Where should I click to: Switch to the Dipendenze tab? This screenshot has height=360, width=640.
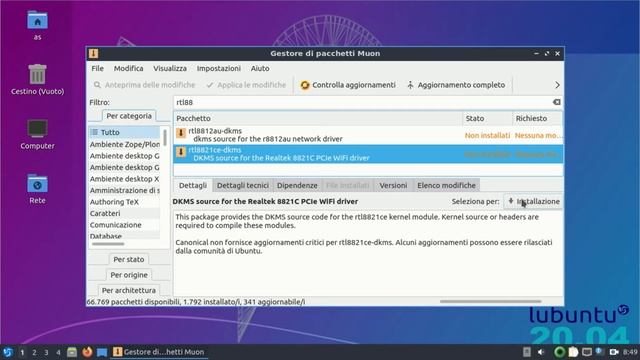coord(297,185)
